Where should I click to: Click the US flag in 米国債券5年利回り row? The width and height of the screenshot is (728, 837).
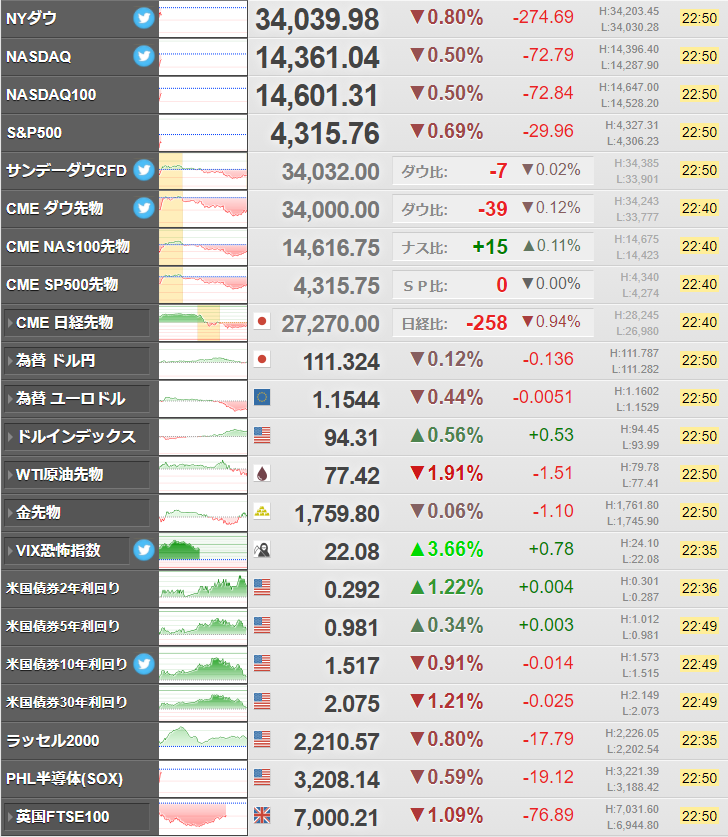(x=262, y=625)
